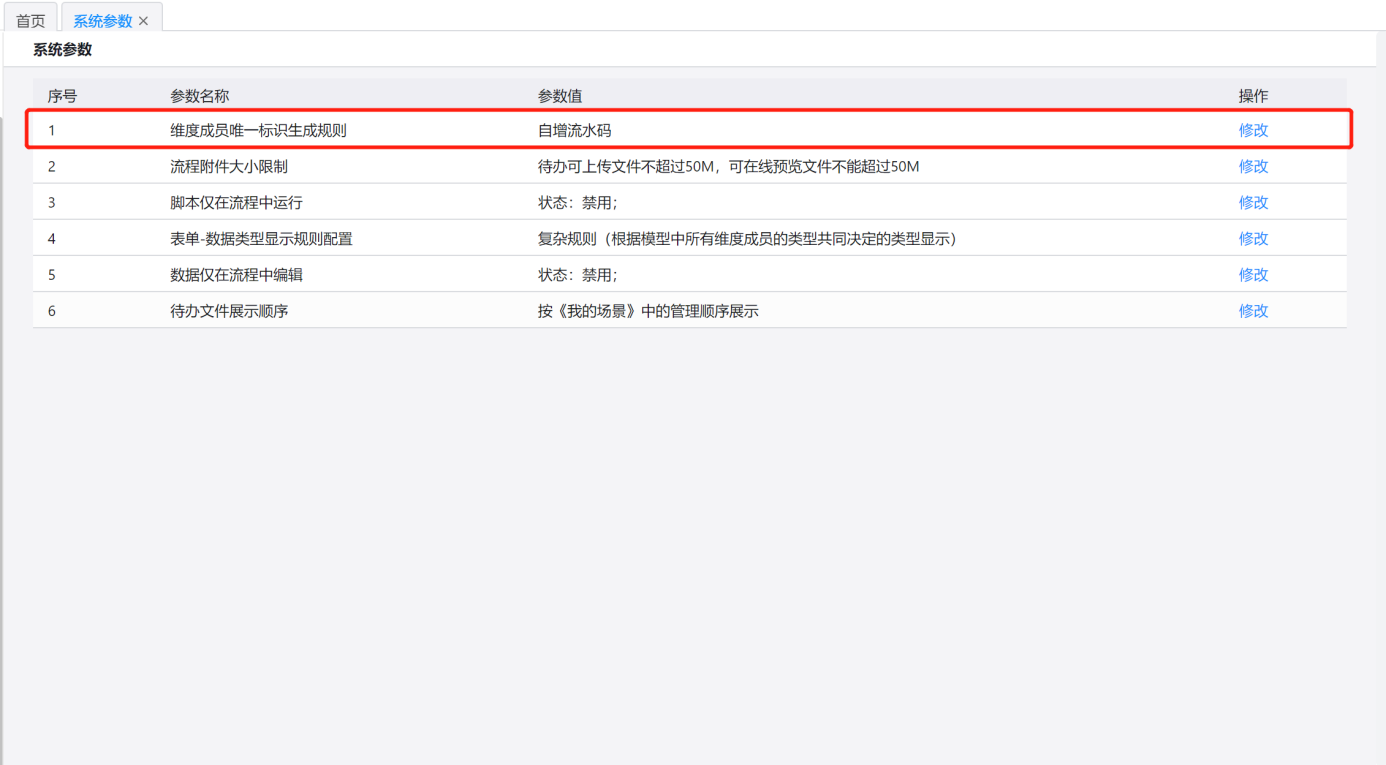
Task: Edit the 脚本仅在流程中运行 parameter via 修改
Action: [1252, 202]
